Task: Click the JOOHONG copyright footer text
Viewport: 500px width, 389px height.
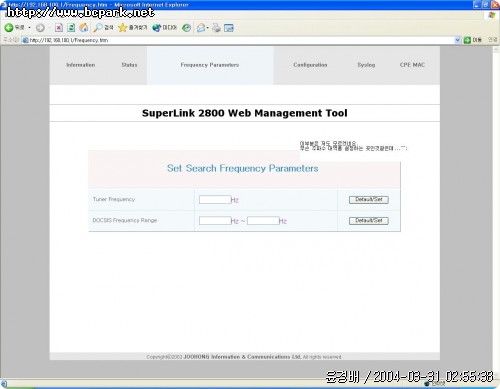Action: point(244,357)
